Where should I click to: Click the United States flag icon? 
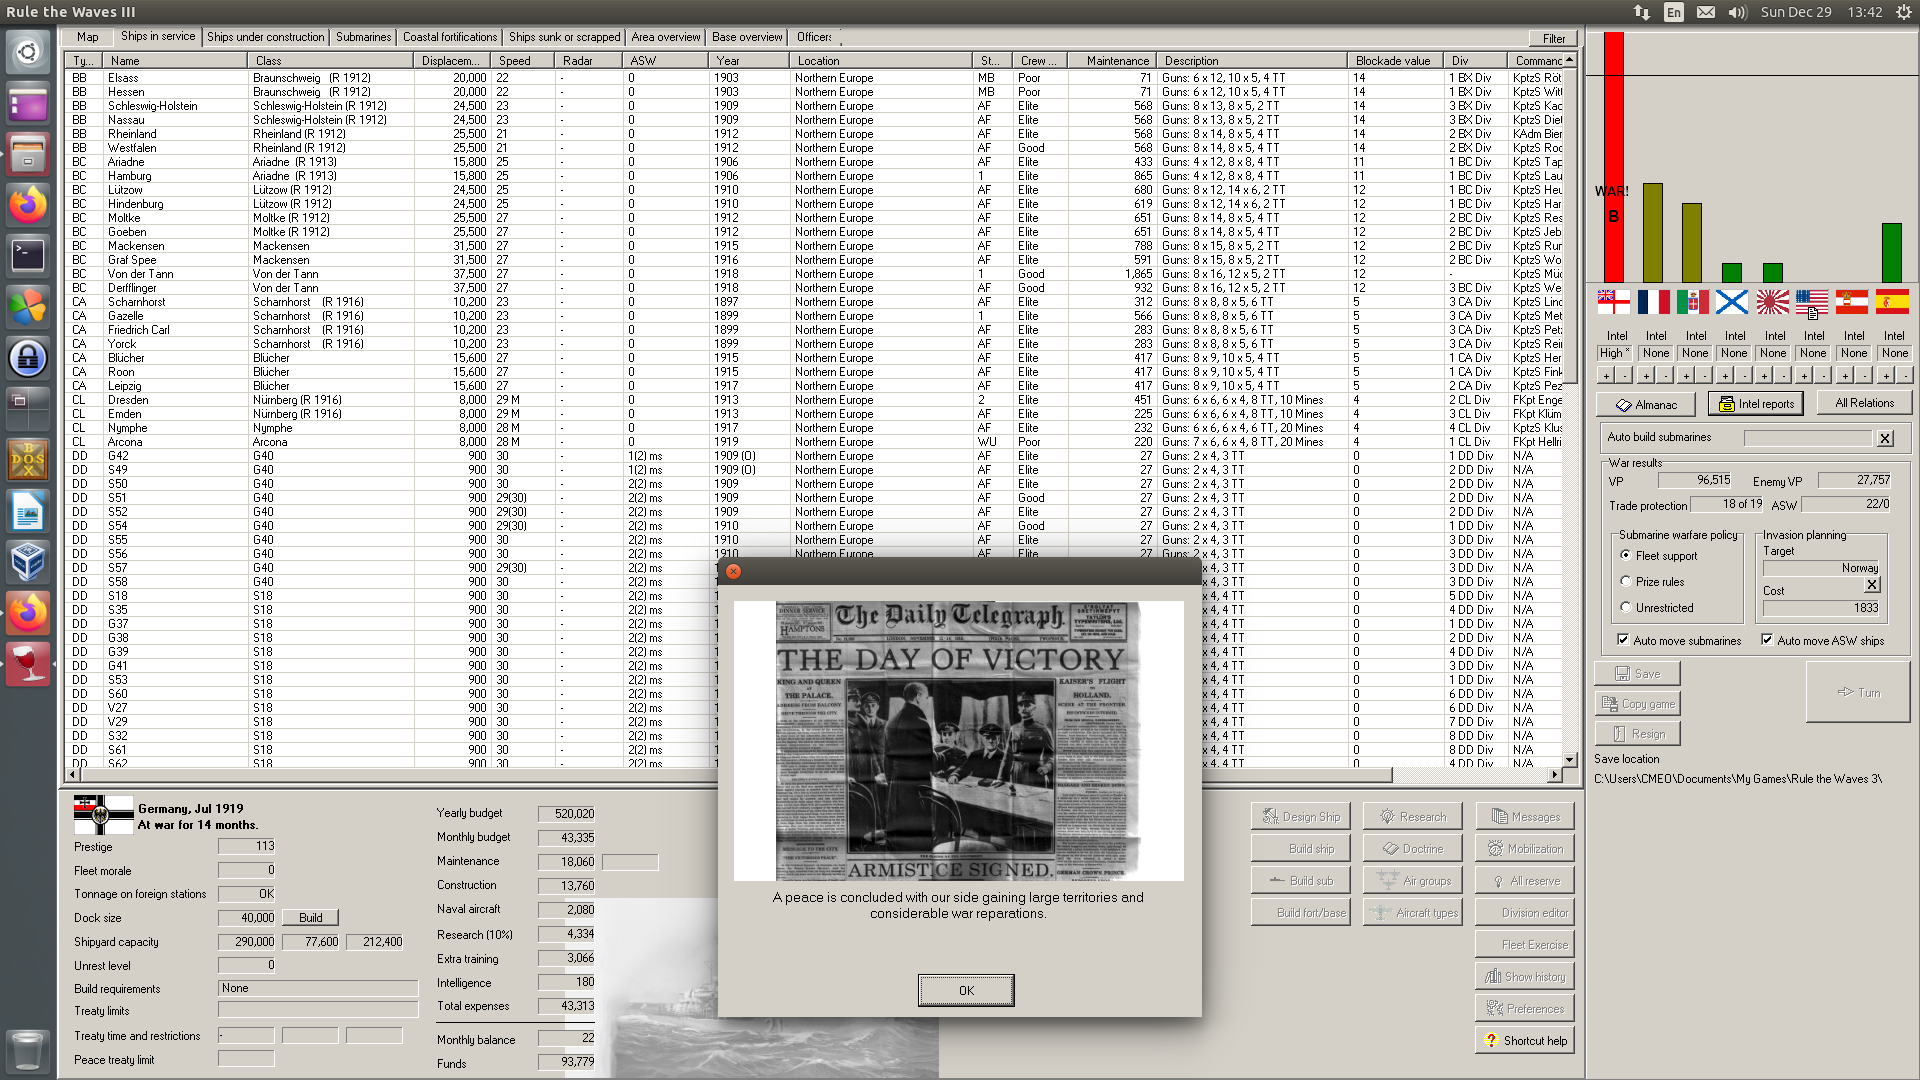coord(1812,301)
